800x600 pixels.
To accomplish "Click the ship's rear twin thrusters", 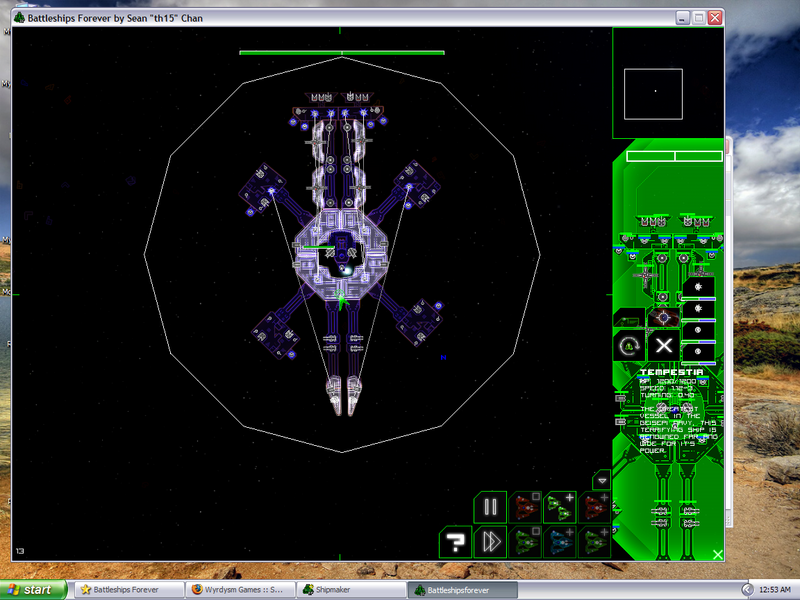I will 344,395.
